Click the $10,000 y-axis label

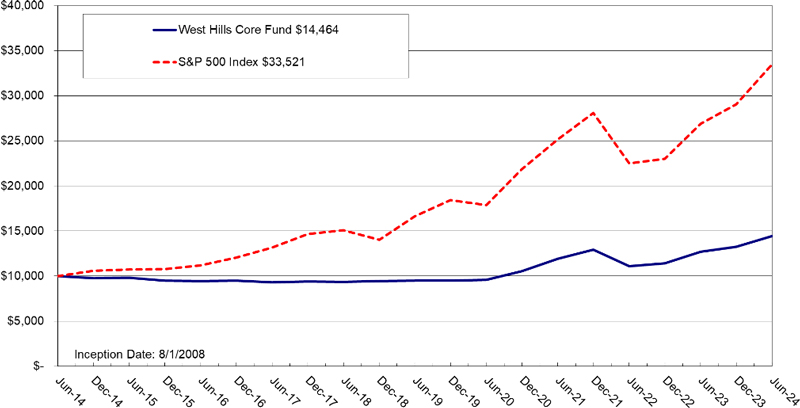click(22, 276)
